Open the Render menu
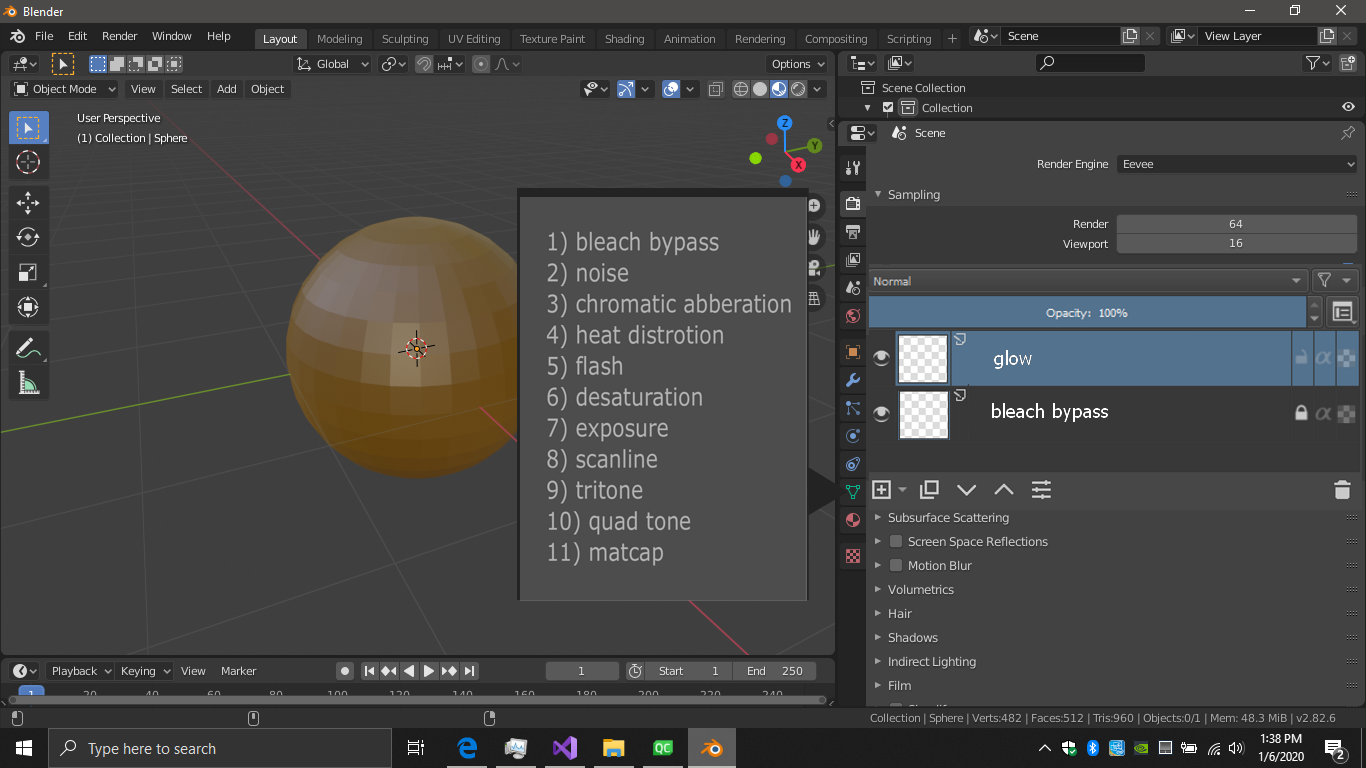The height and width of the screenshot is (768, 1366). 120,36
